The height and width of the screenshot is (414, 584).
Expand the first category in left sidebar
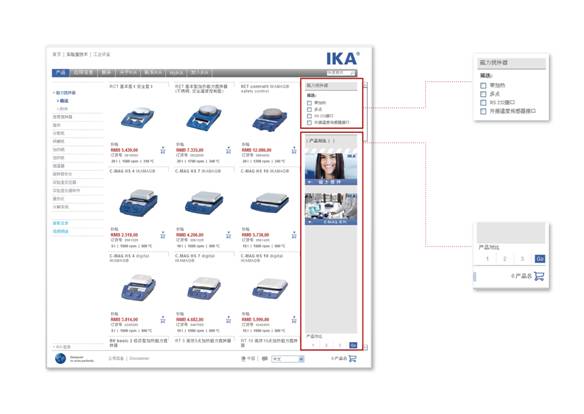[66, 93]
